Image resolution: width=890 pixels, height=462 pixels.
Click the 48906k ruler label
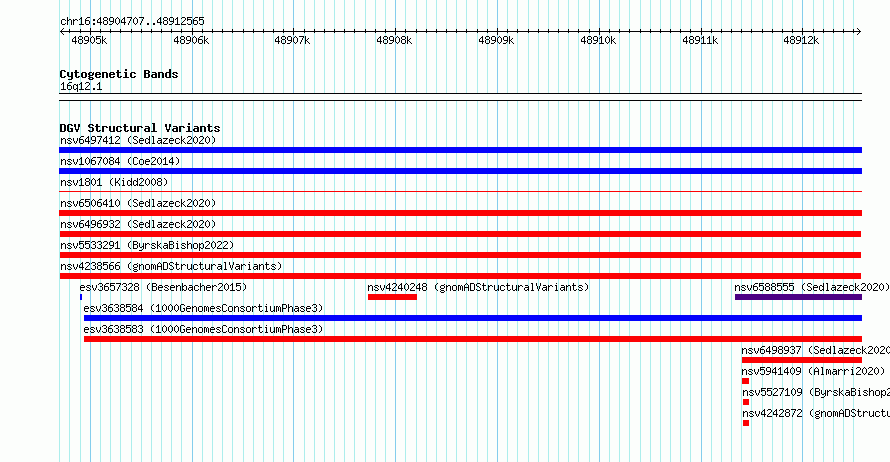pyautogui.click(x=191, y=40)
